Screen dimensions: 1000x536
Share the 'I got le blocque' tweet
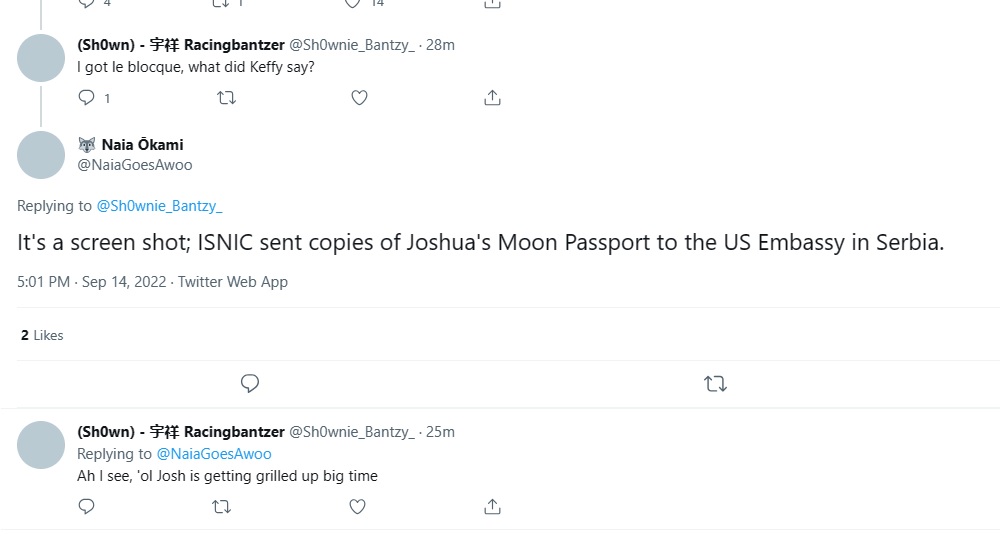492,98
